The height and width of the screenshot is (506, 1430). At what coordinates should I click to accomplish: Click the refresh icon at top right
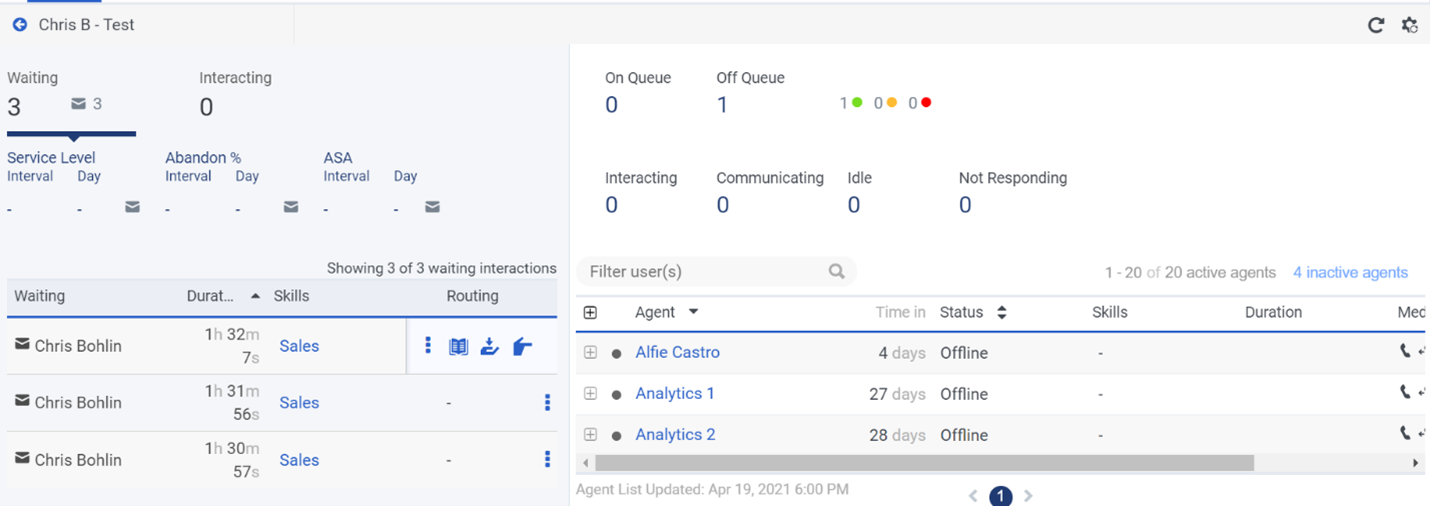[x=1376, y=25]
